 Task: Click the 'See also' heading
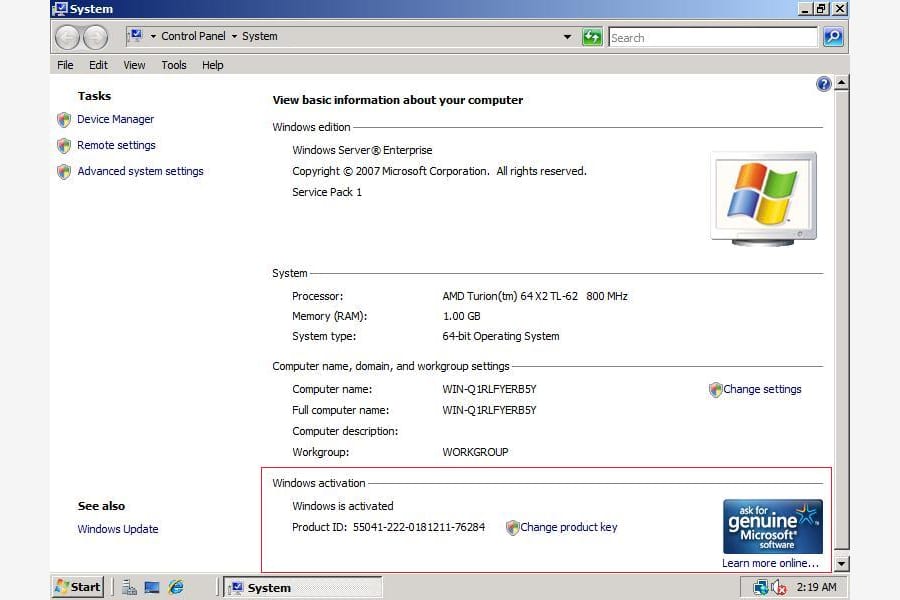[x=101, y=506]
